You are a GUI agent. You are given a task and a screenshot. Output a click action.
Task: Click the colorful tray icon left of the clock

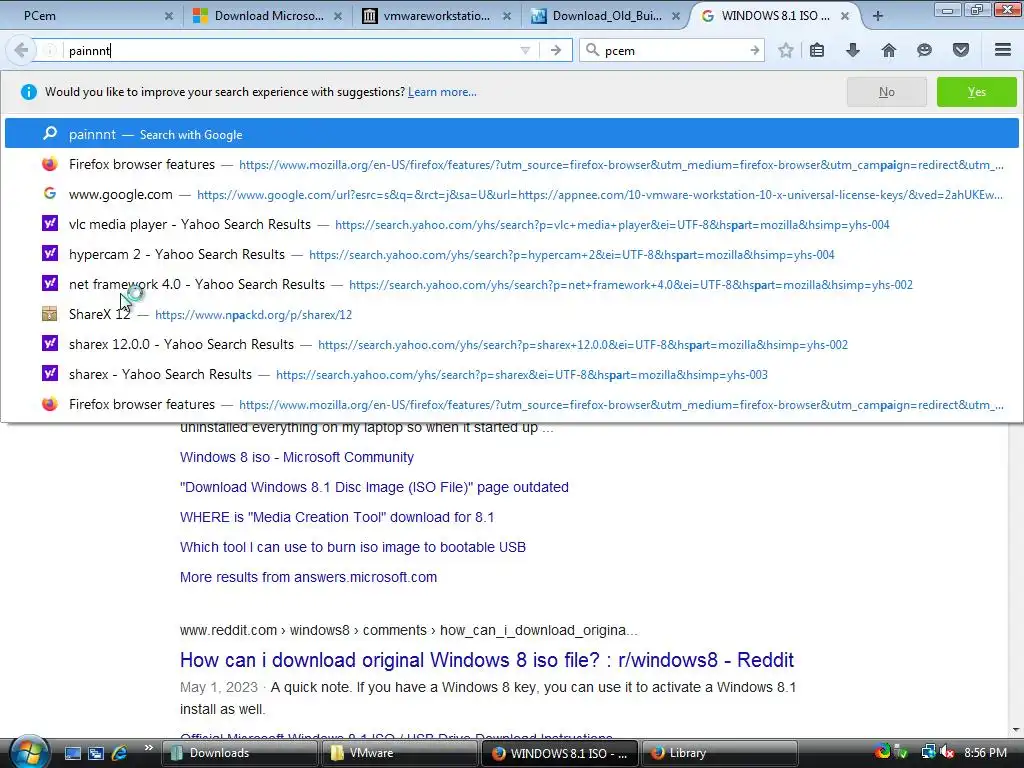point(882,752)
